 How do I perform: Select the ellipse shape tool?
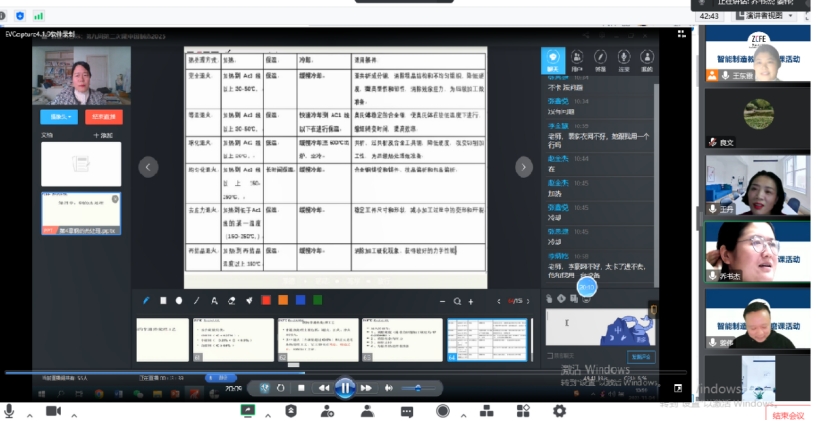[x=179, y=301]
